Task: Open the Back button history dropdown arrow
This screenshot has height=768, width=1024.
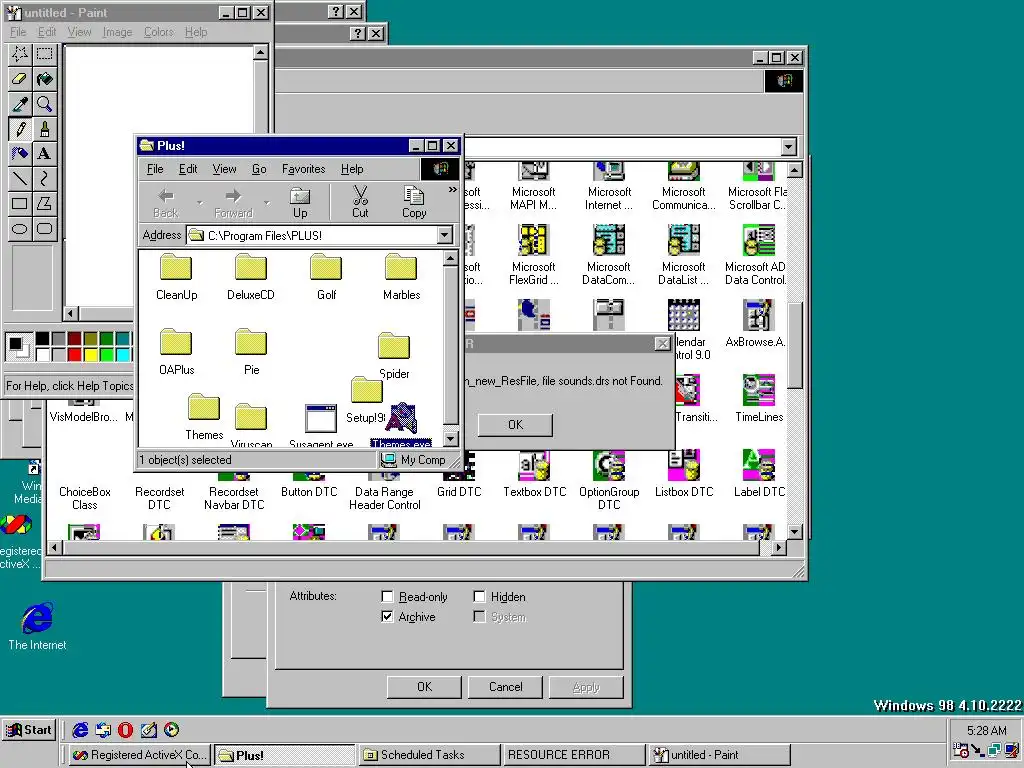Action: (200, 202)
